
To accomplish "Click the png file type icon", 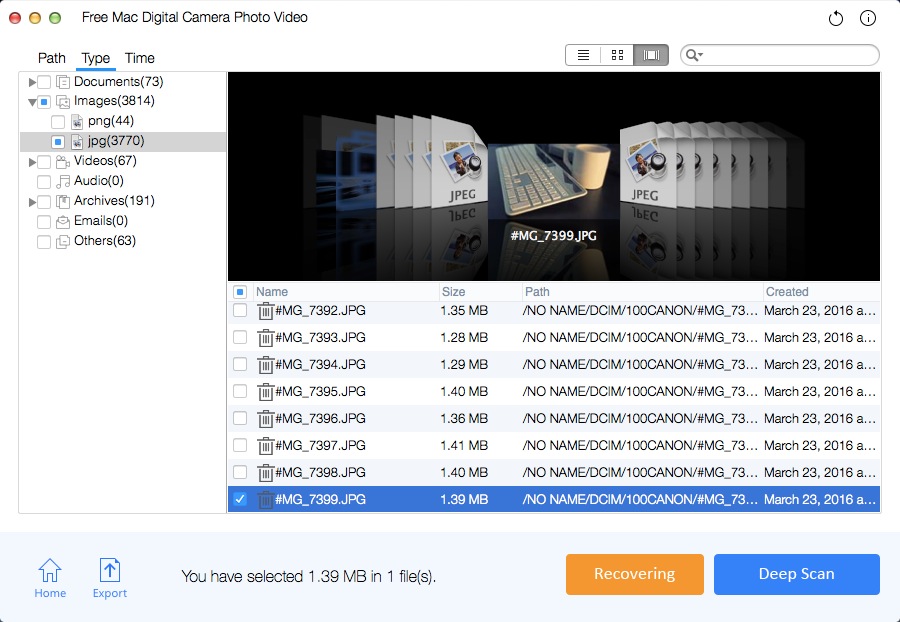I will click(x=77, y=122).
